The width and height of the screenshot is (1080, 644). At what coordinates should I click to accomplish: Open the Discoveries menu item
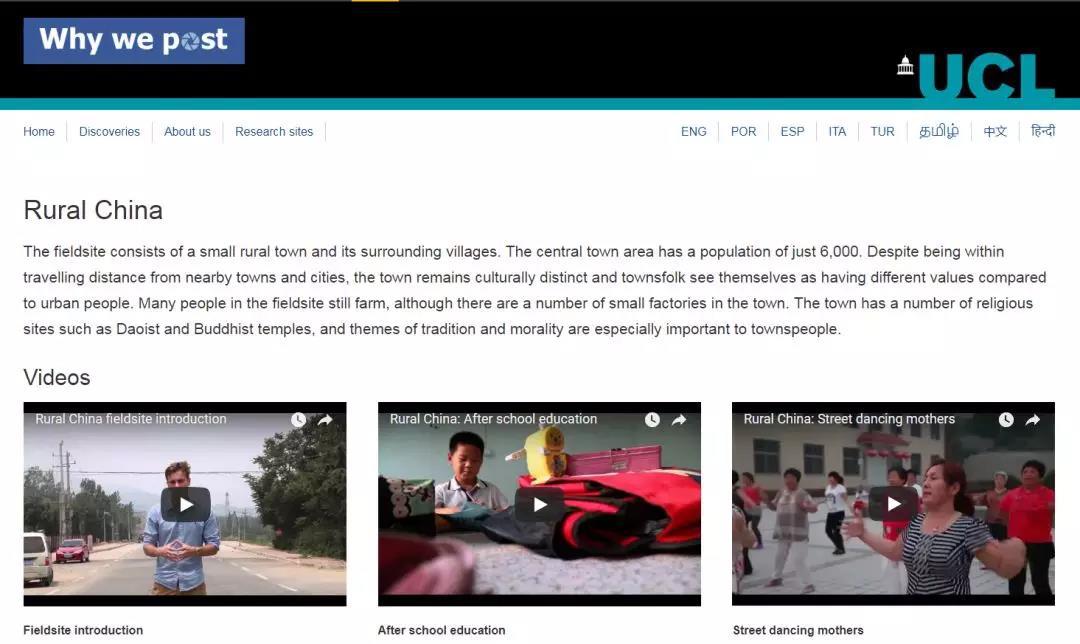pyautogui.click(x=109, y=132)
